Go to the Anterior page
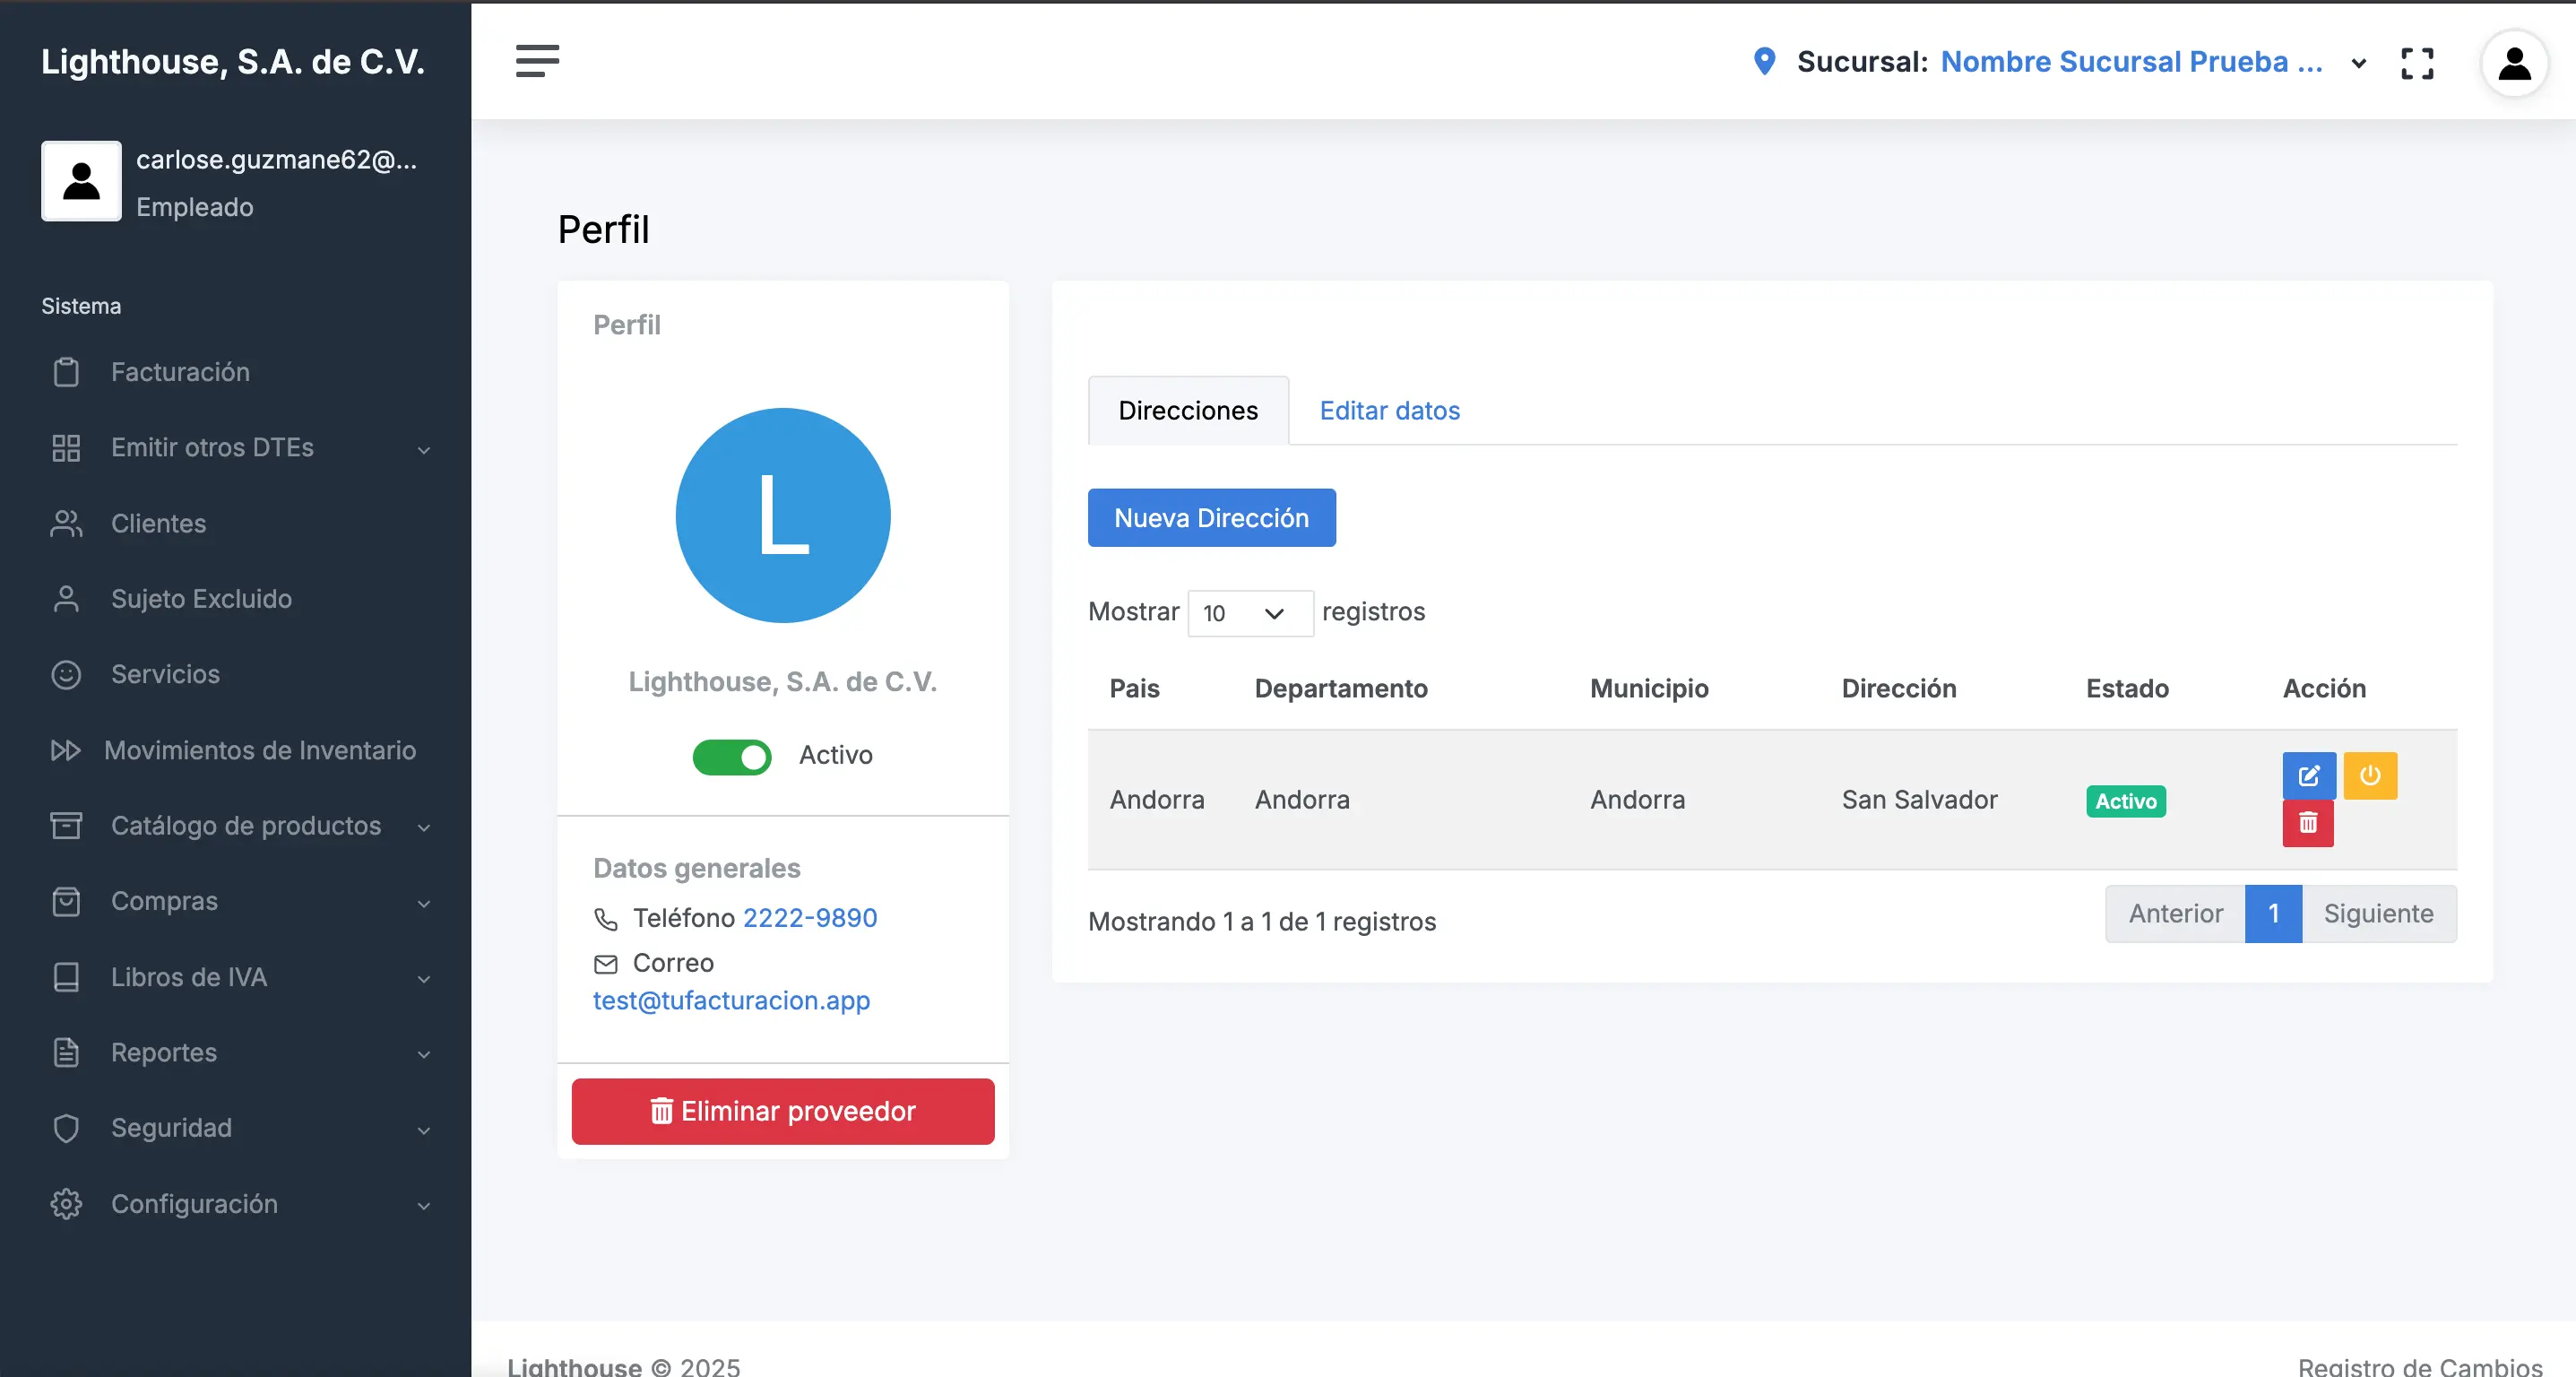The width and height of the screenshot is (2576, 1377). 2175,914
